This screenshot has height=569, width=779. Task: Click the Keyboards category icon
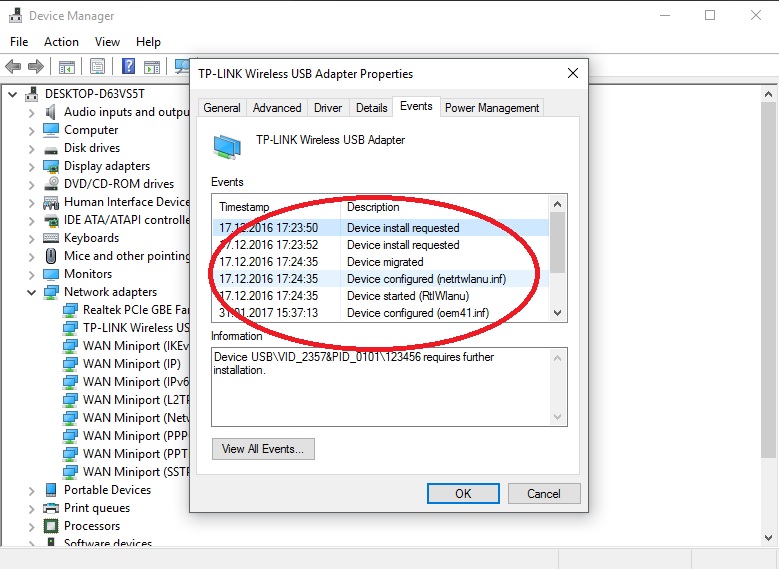(x=51, y=238)
